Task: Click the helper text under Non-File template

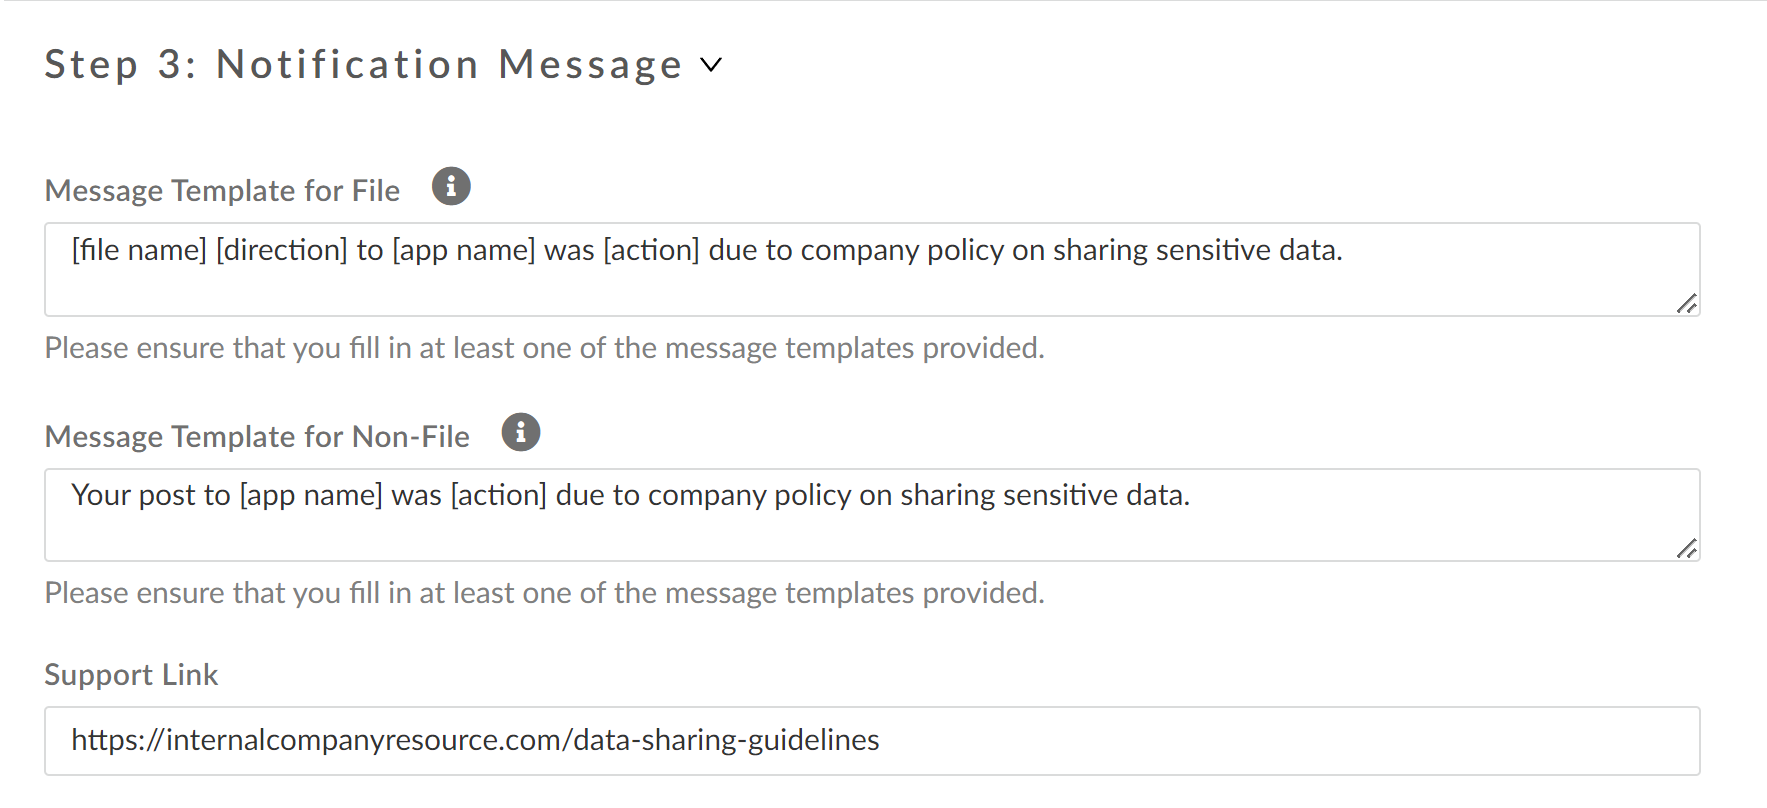Action: click(x=544, y=593)
